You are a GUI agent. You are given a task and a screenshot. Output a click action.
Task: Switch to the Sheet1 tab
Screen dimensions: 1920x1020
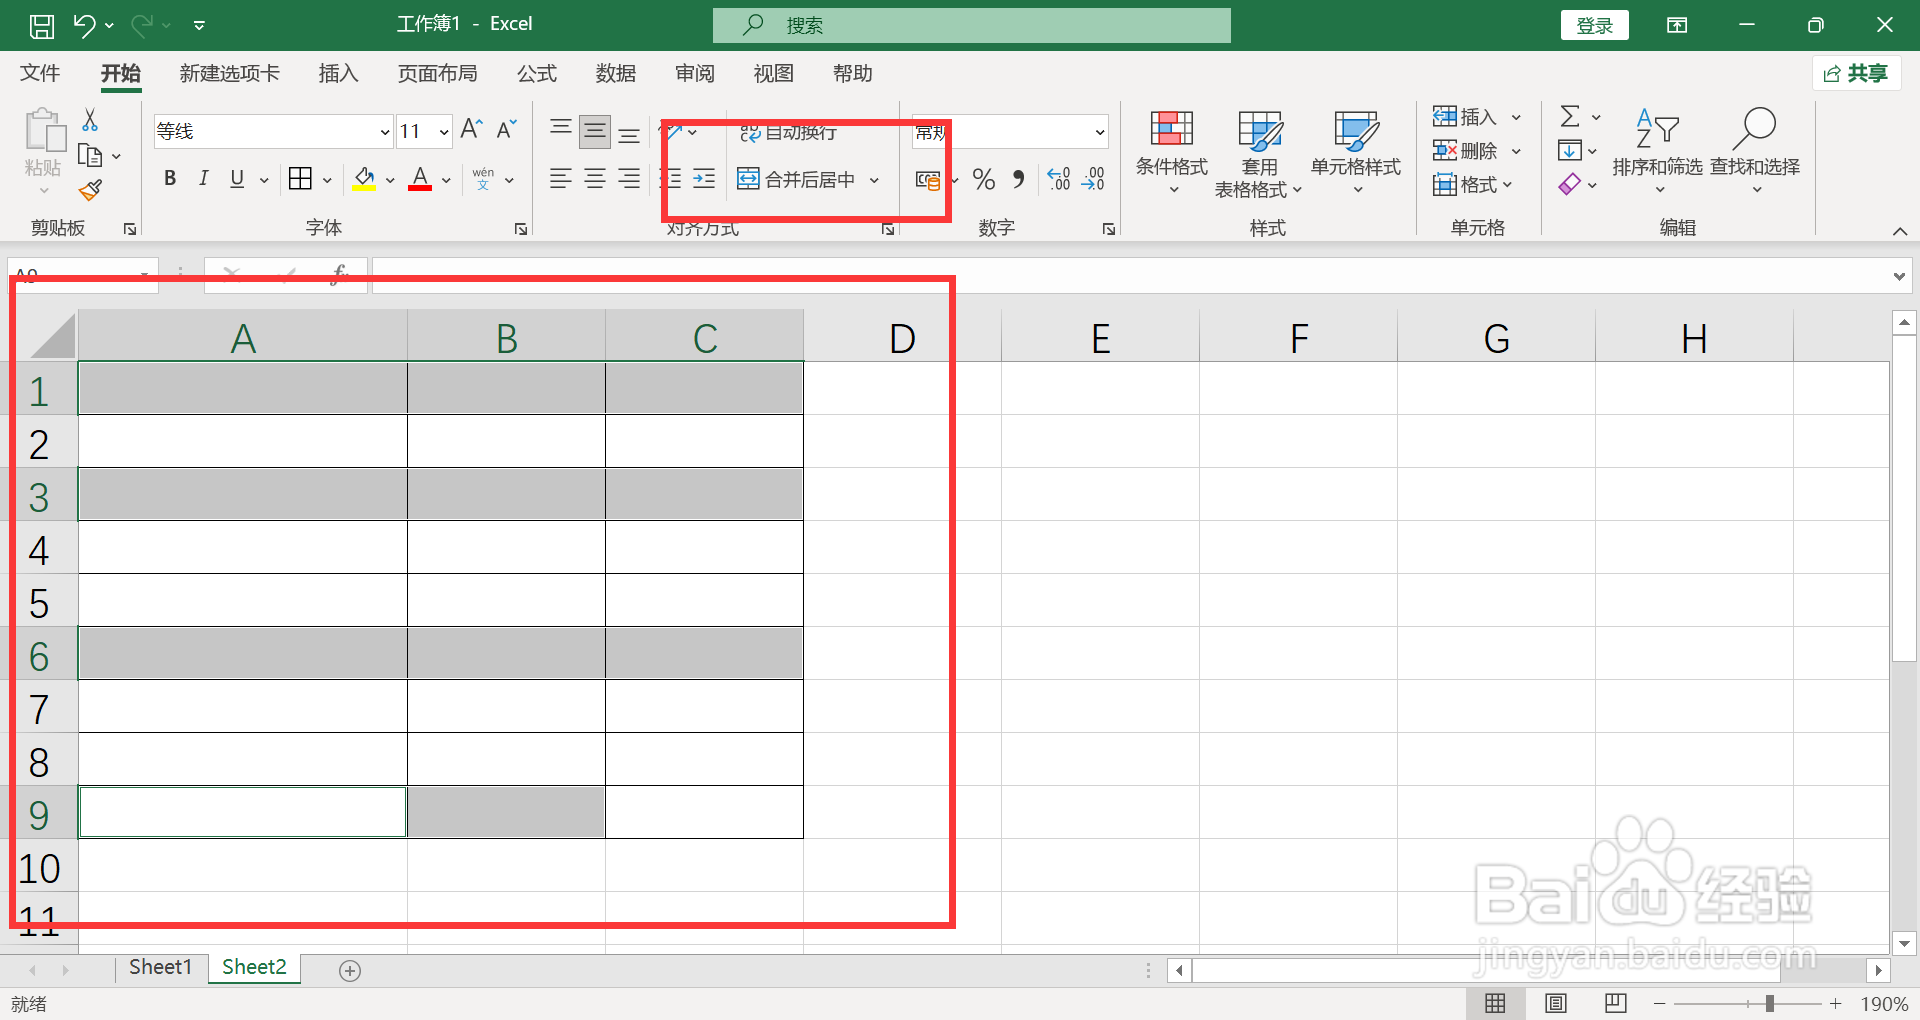point(160,967)
